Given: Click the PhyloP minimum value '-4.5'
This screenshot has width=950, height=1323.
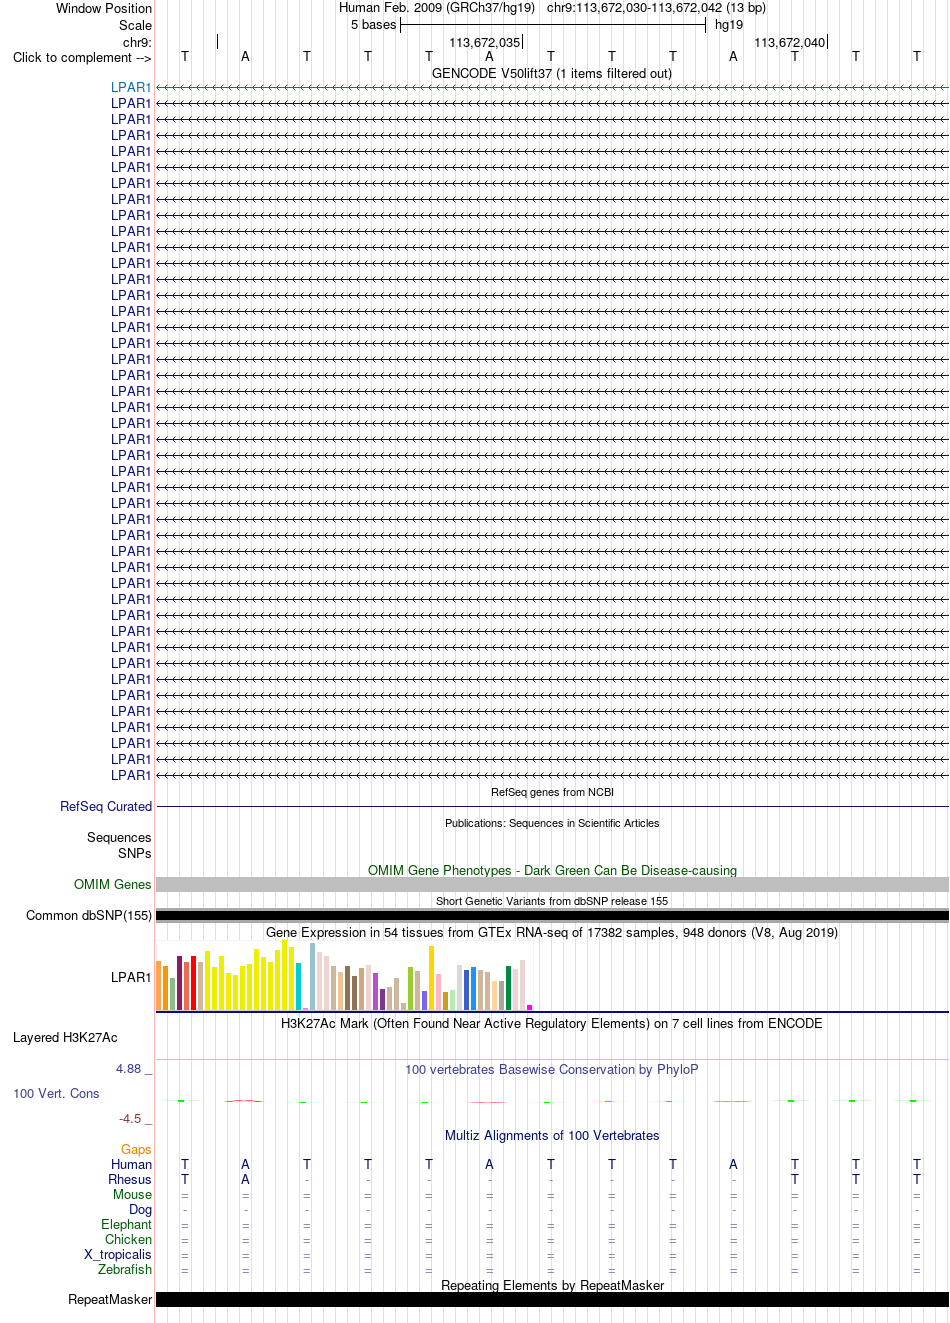Looking at the screenshot, I should [x=130, y=1118].
